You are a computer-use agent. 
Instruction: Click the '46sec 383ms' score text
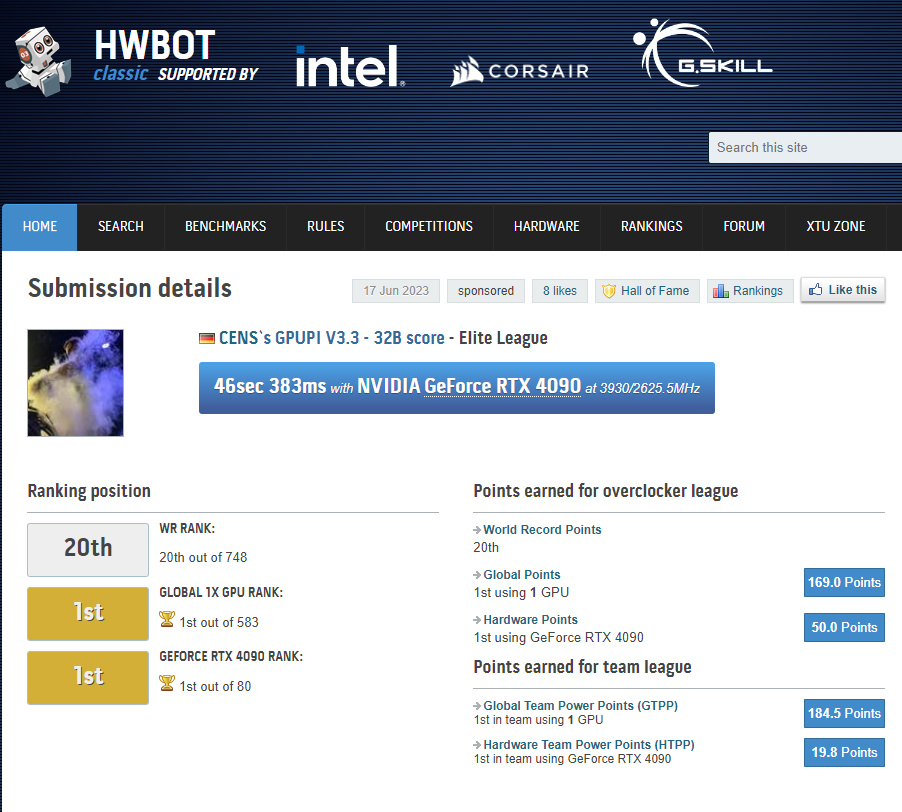(x=270, y=386)
